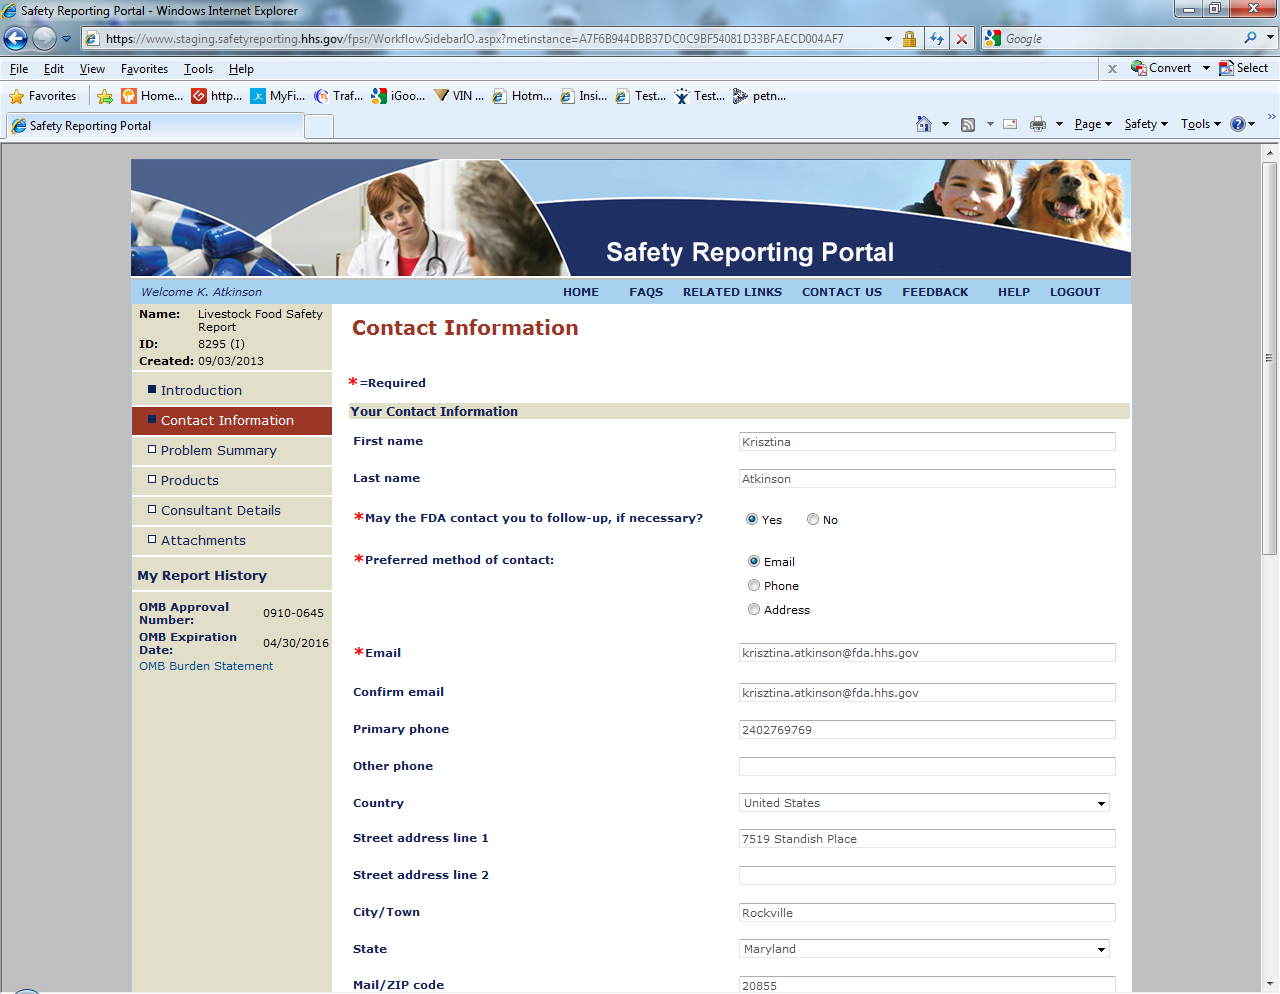Open the View menu
This screenshot has height=994, width=1280.
tap(92, 69)
